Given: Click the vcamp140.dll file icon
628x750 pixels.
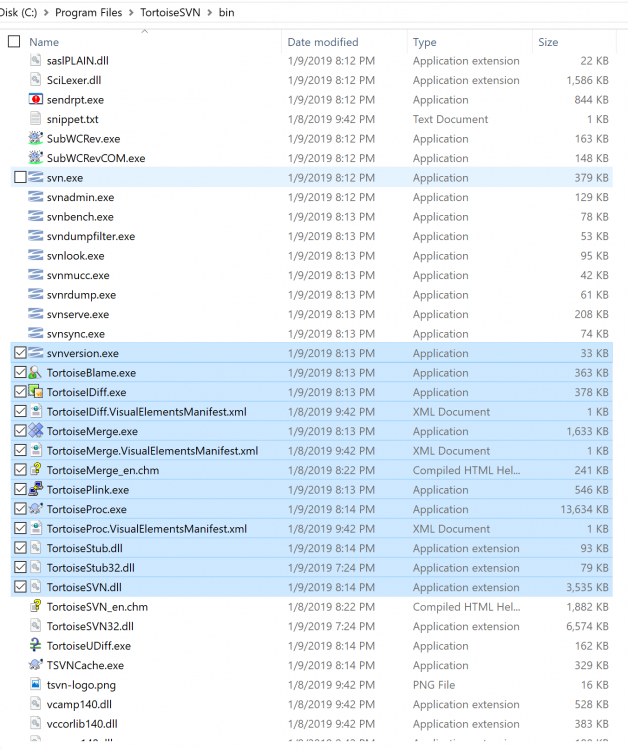Looking at the screenshot, I should tap(35, 704).
